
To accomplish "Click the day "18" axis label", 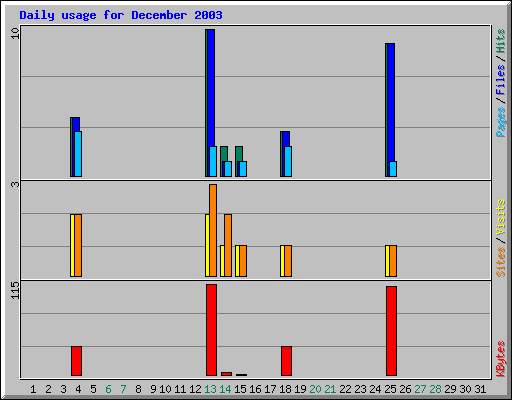I will point(285,389).
